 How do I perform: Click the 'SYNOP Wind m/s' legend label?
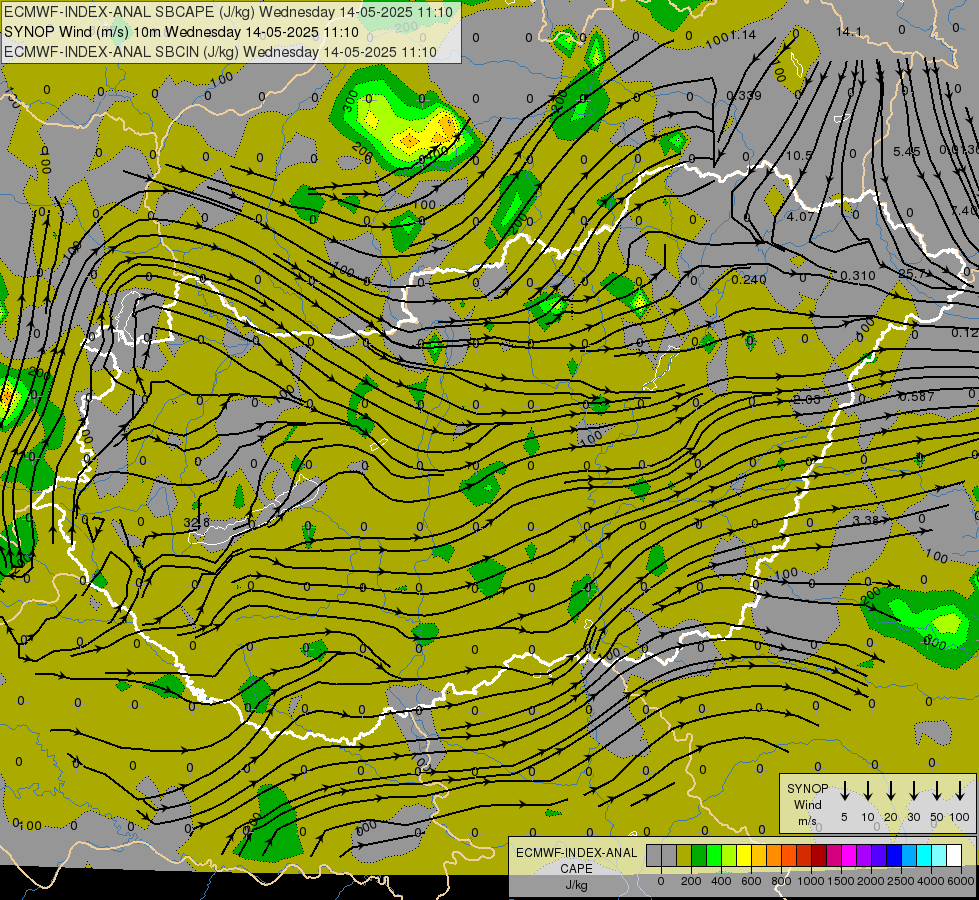[x=807, y=804]
